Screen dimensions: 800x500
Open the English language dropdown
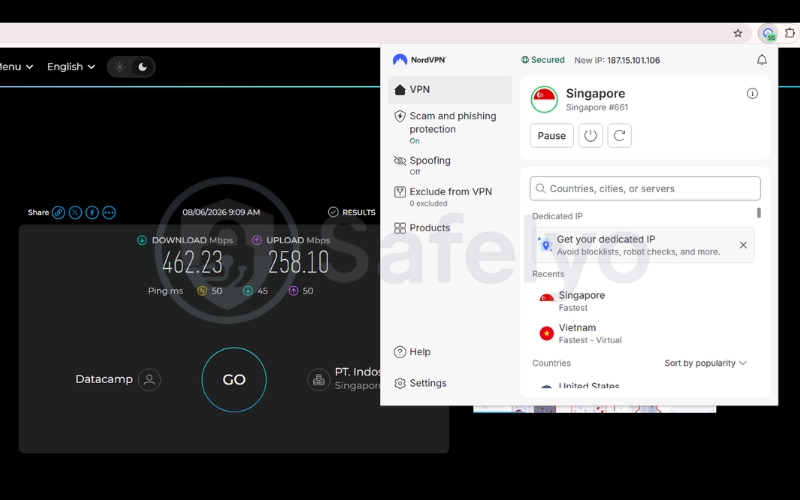point(70,67)
